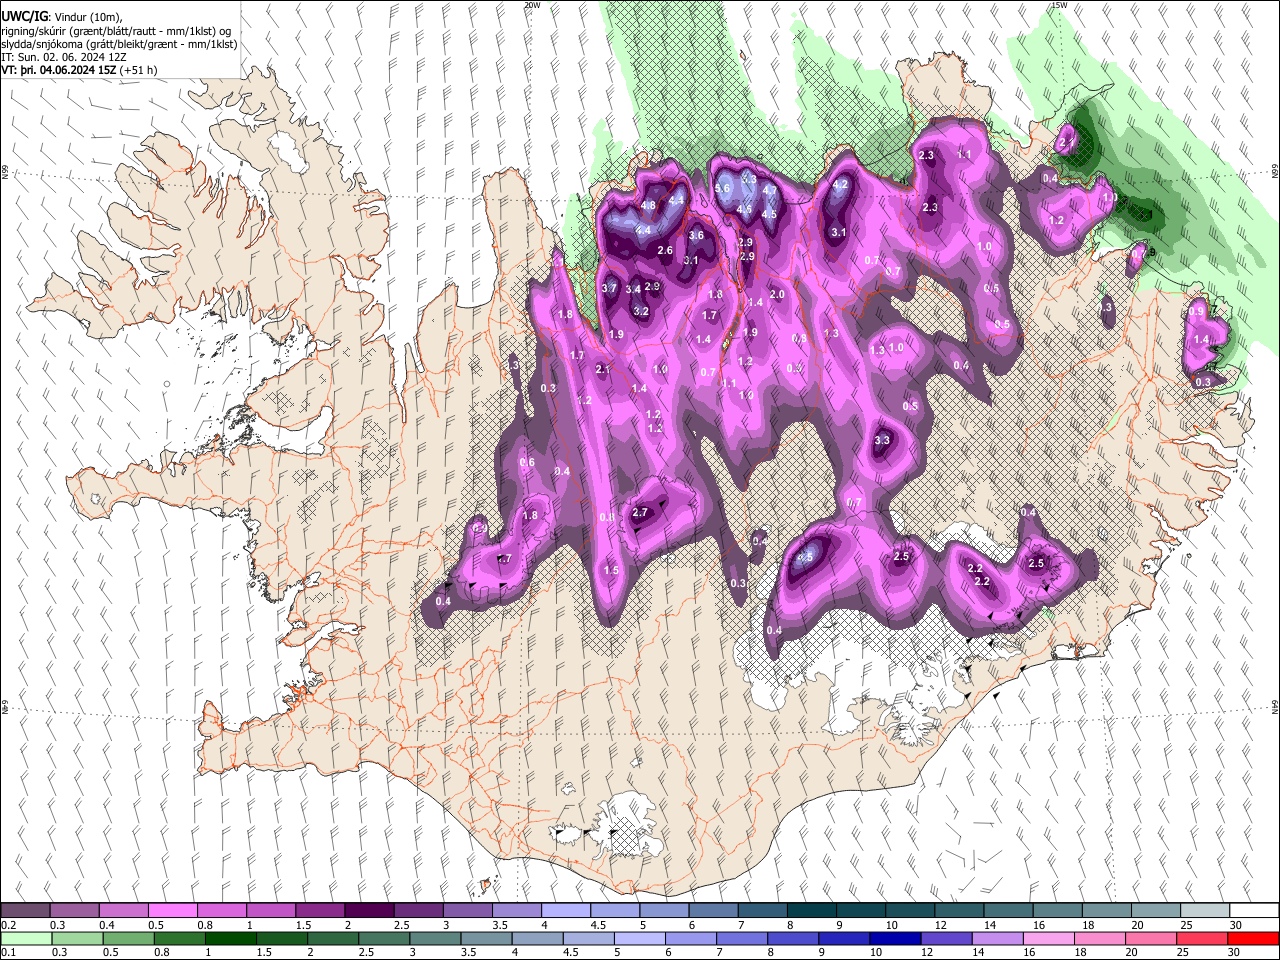
Task: Click the 2.0 snowfall value on the map
Action: tap(777, 295)
